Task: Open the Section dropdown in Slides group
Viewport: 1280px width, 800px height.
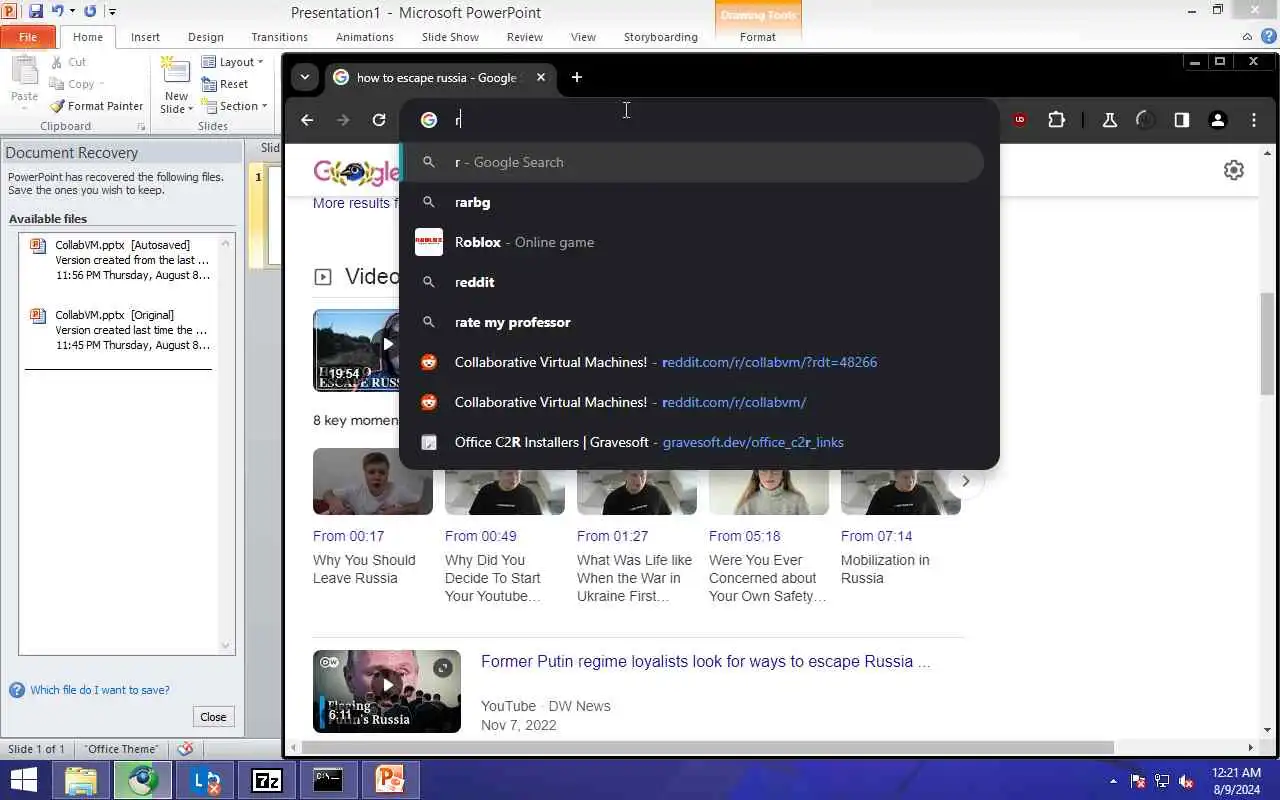Action: [x=234, y=106]
